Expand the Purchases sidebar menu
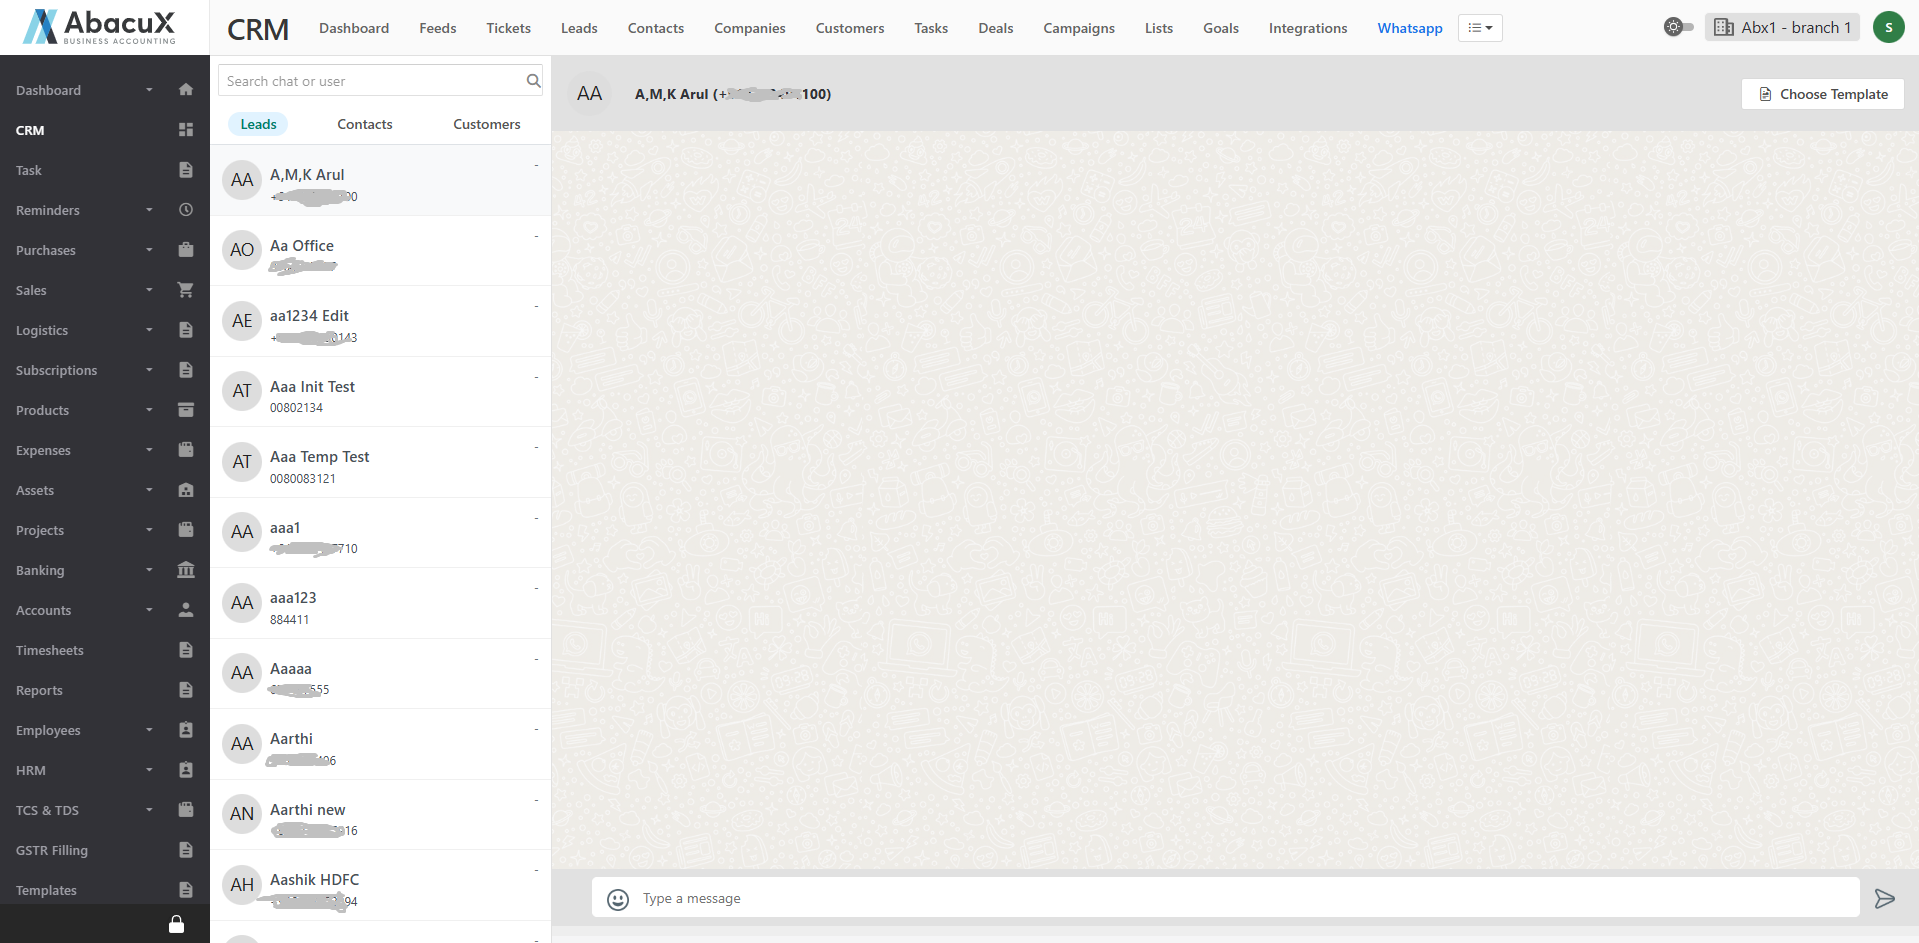The height and width of the screenshot is (943, 1919). (80, 250)
